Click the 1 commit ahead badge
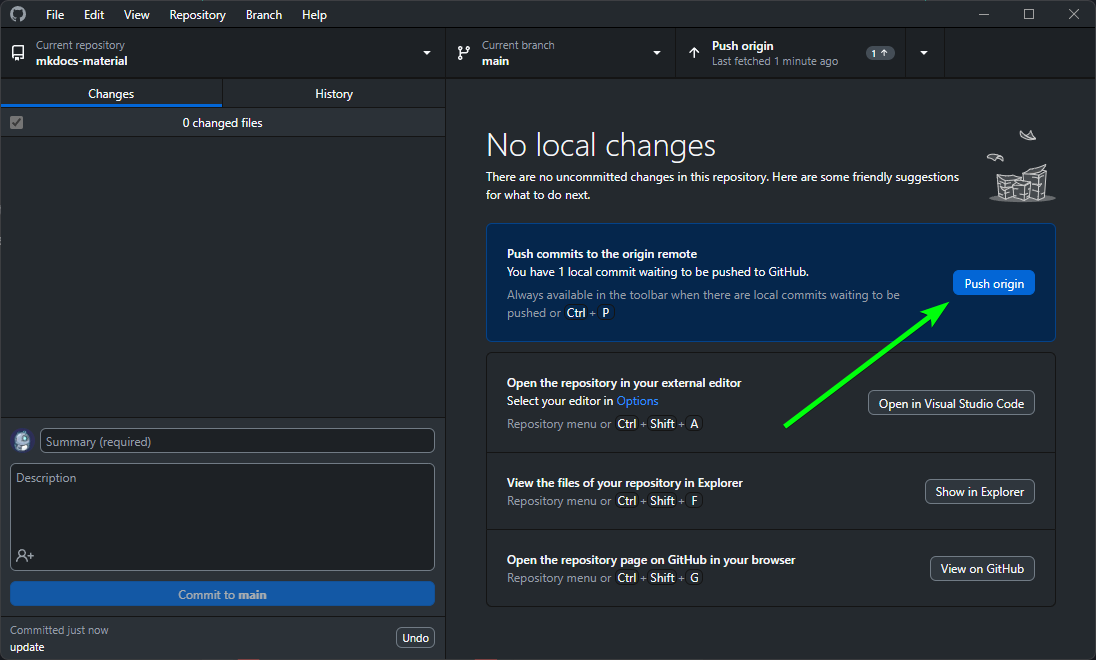This screenshot has width=1096, height=660. (x=880, y=53)
